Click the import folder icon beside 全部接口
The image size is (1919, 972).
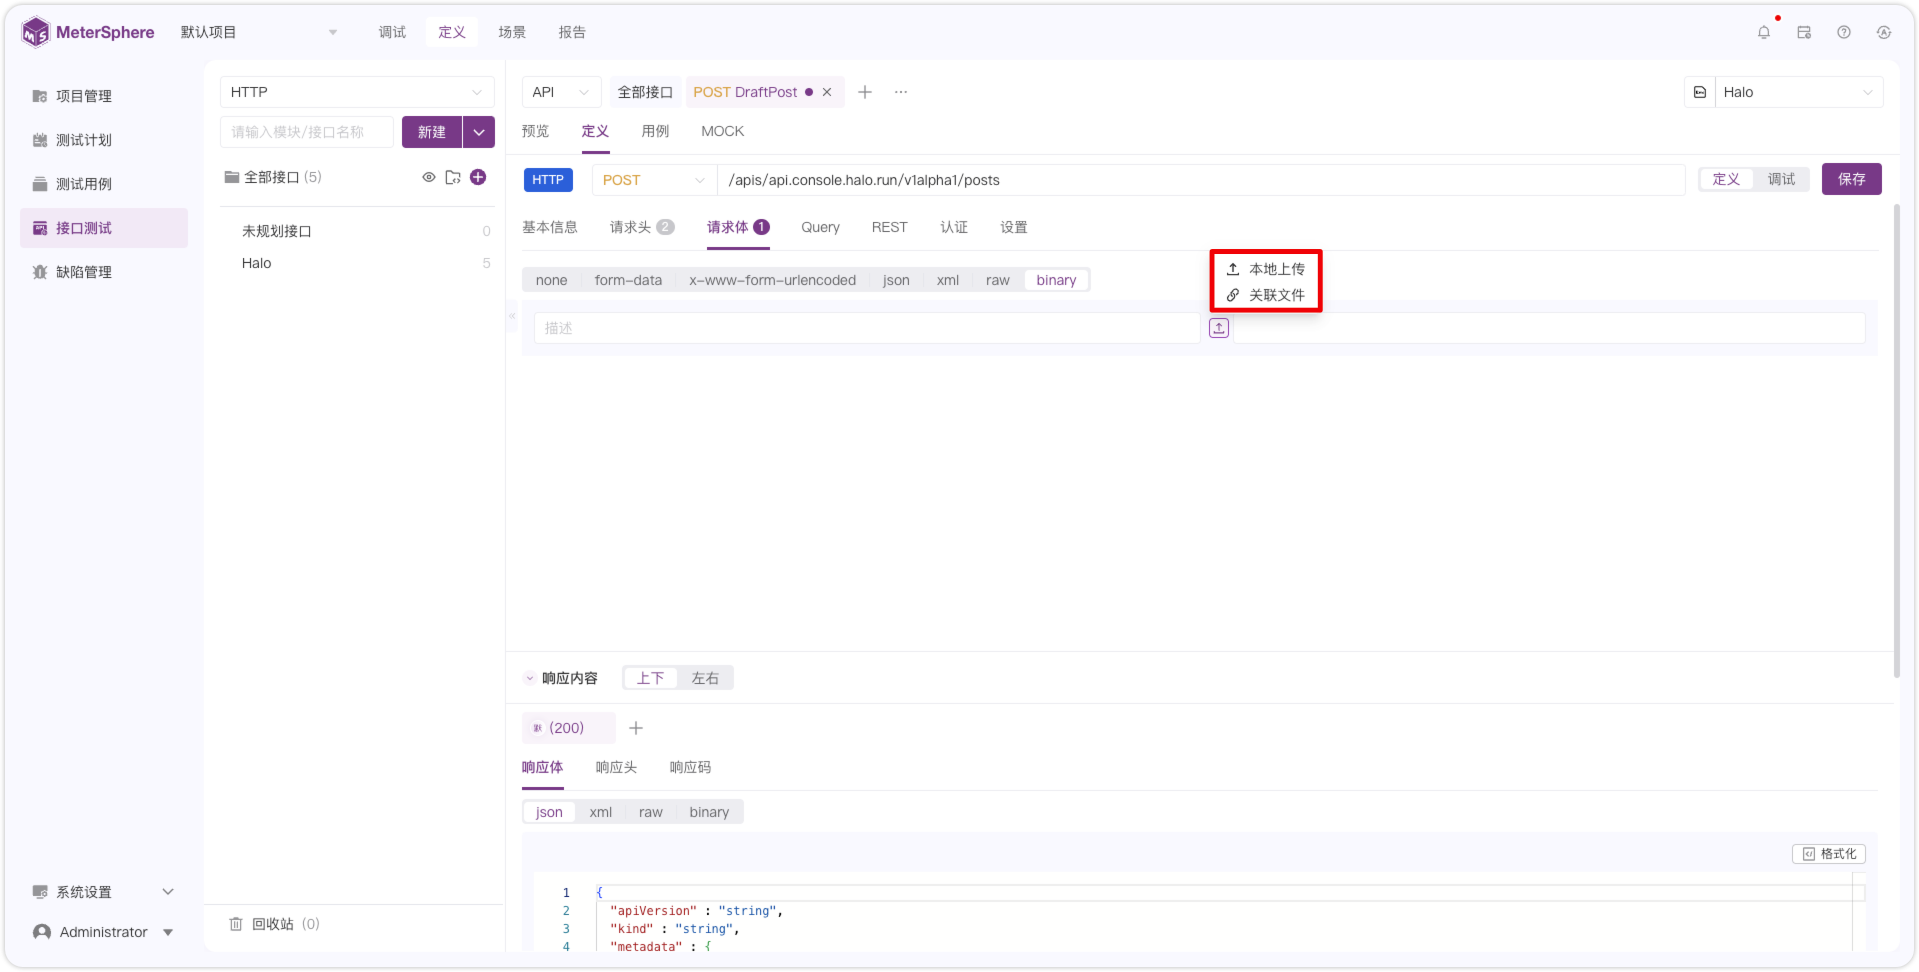[x=453, y=177]
